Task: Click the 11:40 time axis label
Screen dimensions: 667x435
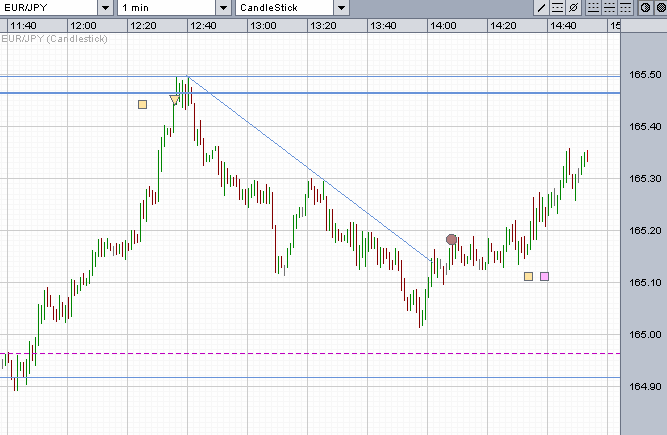Action: pos(23,26)
